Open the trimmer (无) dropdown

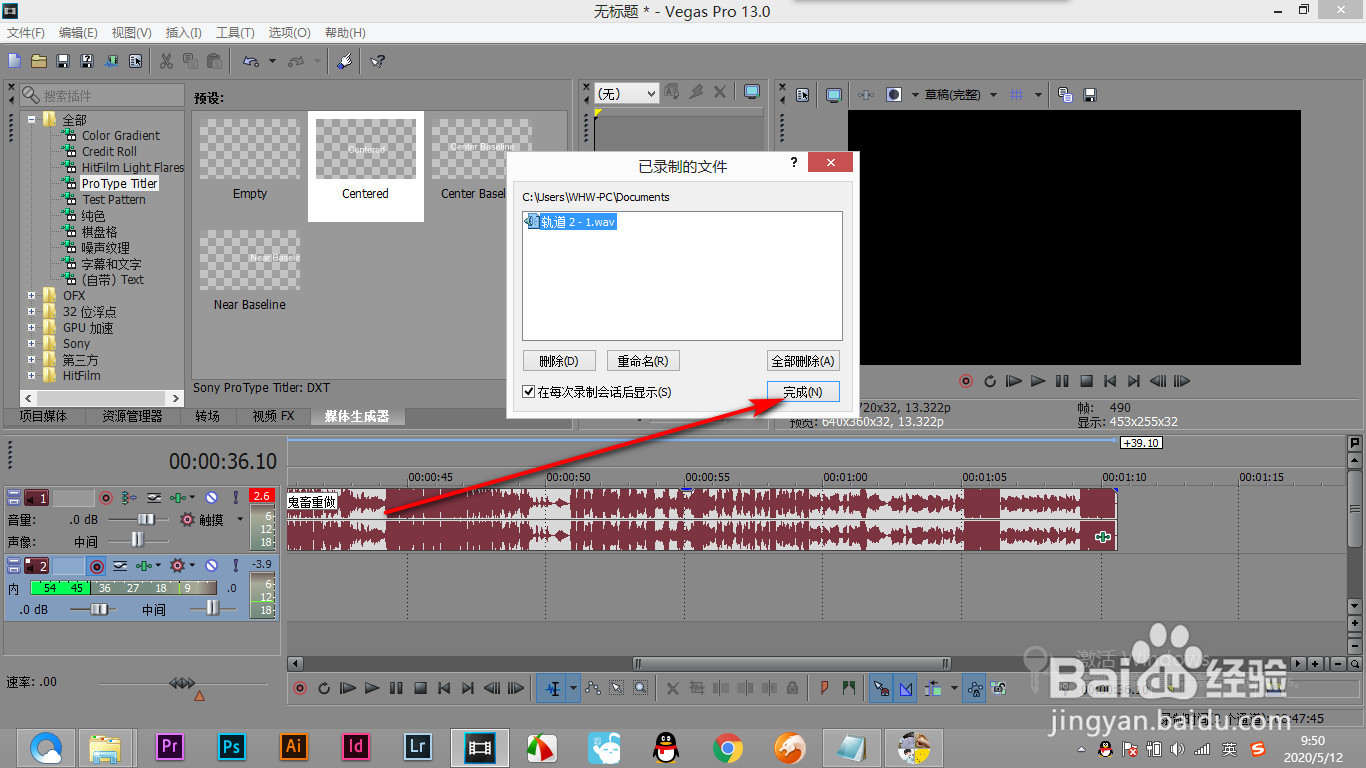626,93
